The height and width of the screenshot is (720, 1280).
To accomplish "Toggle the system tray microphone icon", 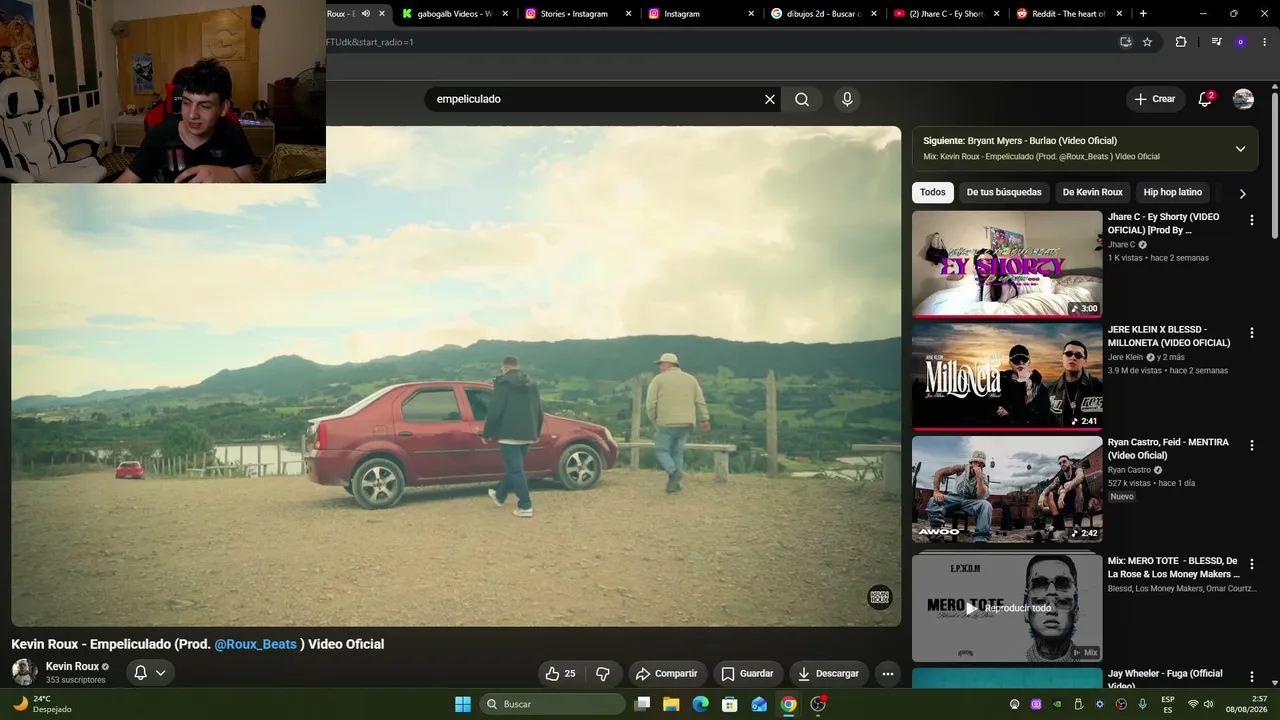I will tap(1142, 704).
